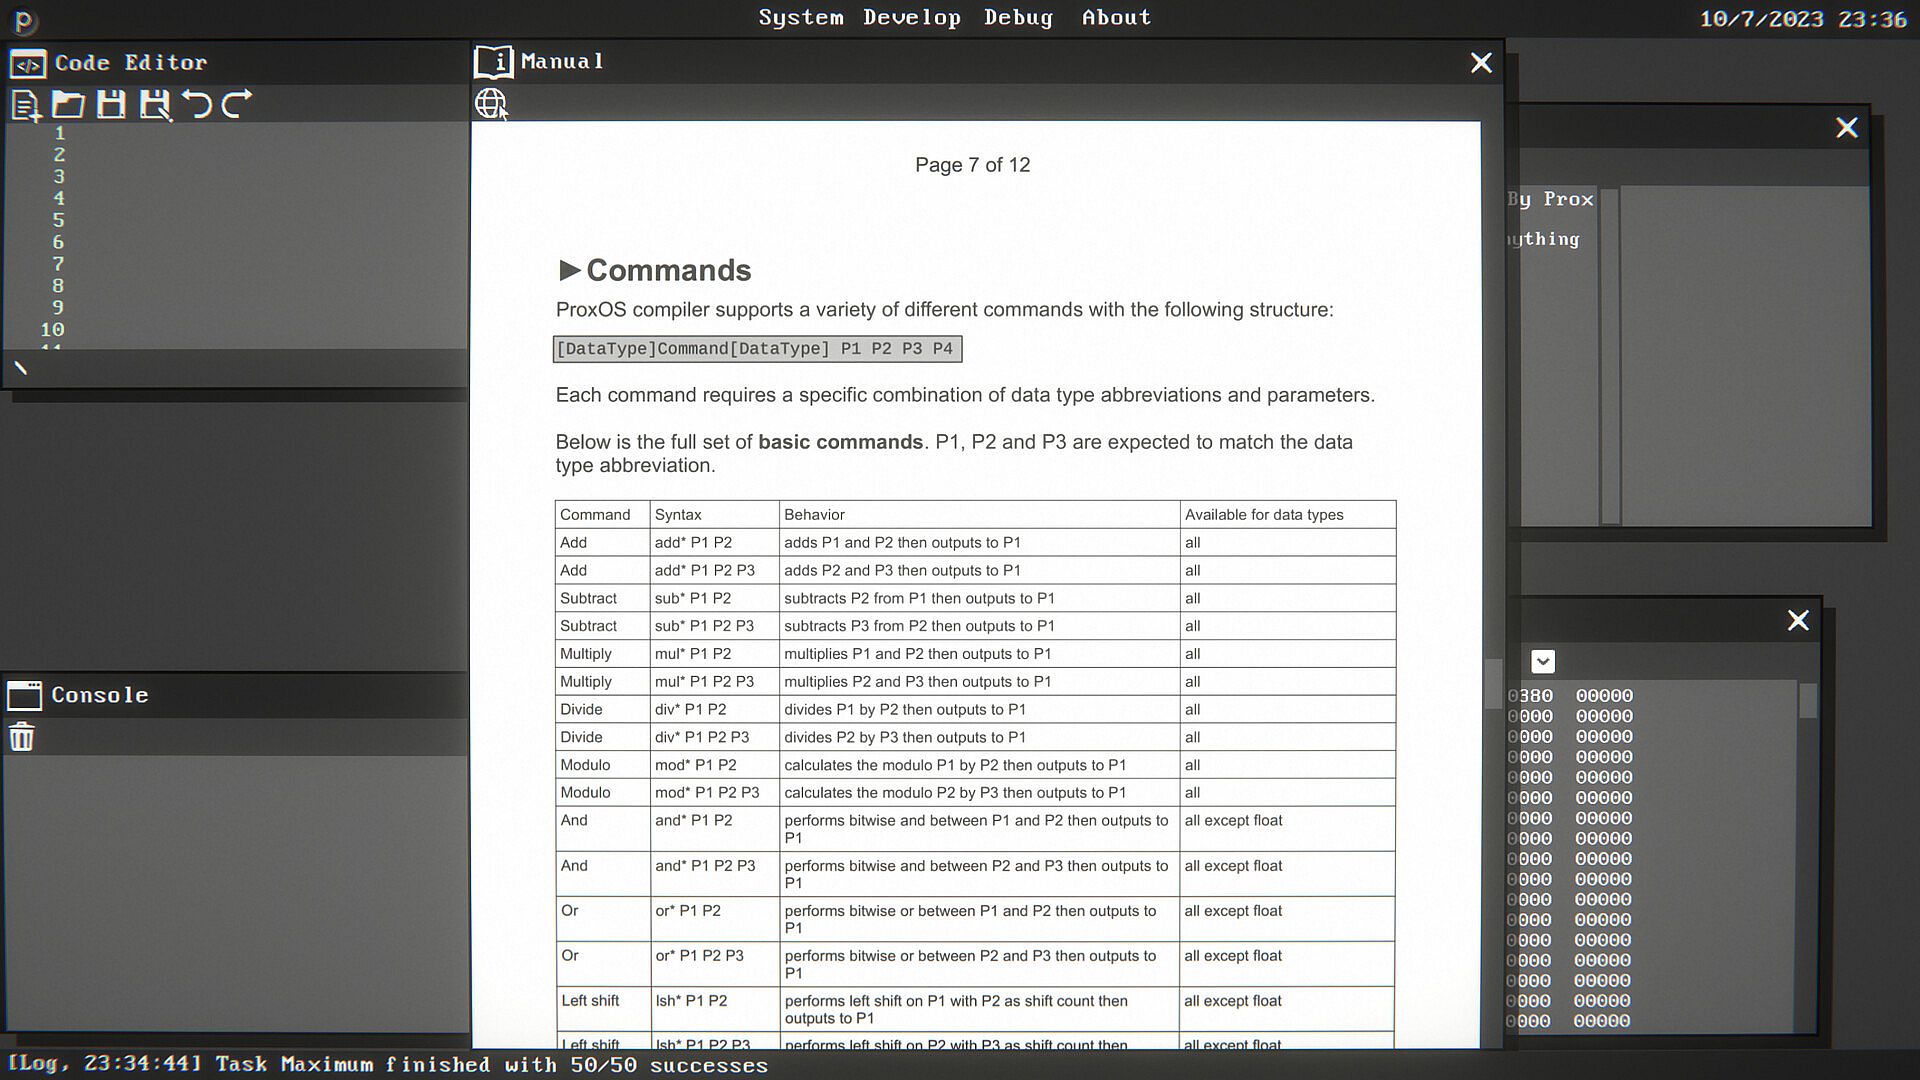Collapse the Commands section triangle
Image resolution: width=1920 pixels, height=1080 pixels.
pyautogui.click(x=569, y=270)
